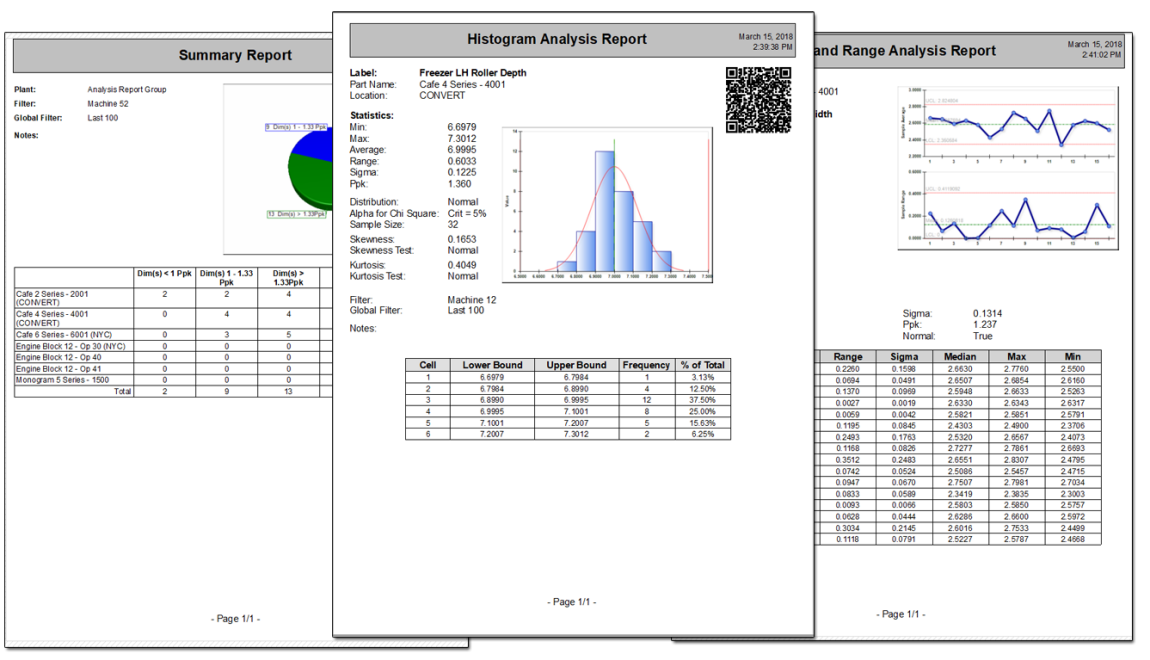
Task: Click the Skewness value '0.1653'
Action: (x=461, y=239)
